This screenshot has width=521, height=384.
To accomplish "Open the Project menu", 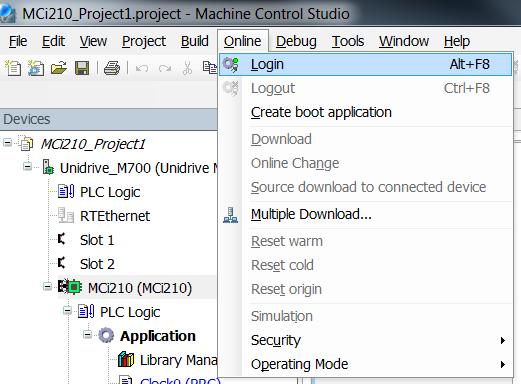I will click(x=144, y=41).
